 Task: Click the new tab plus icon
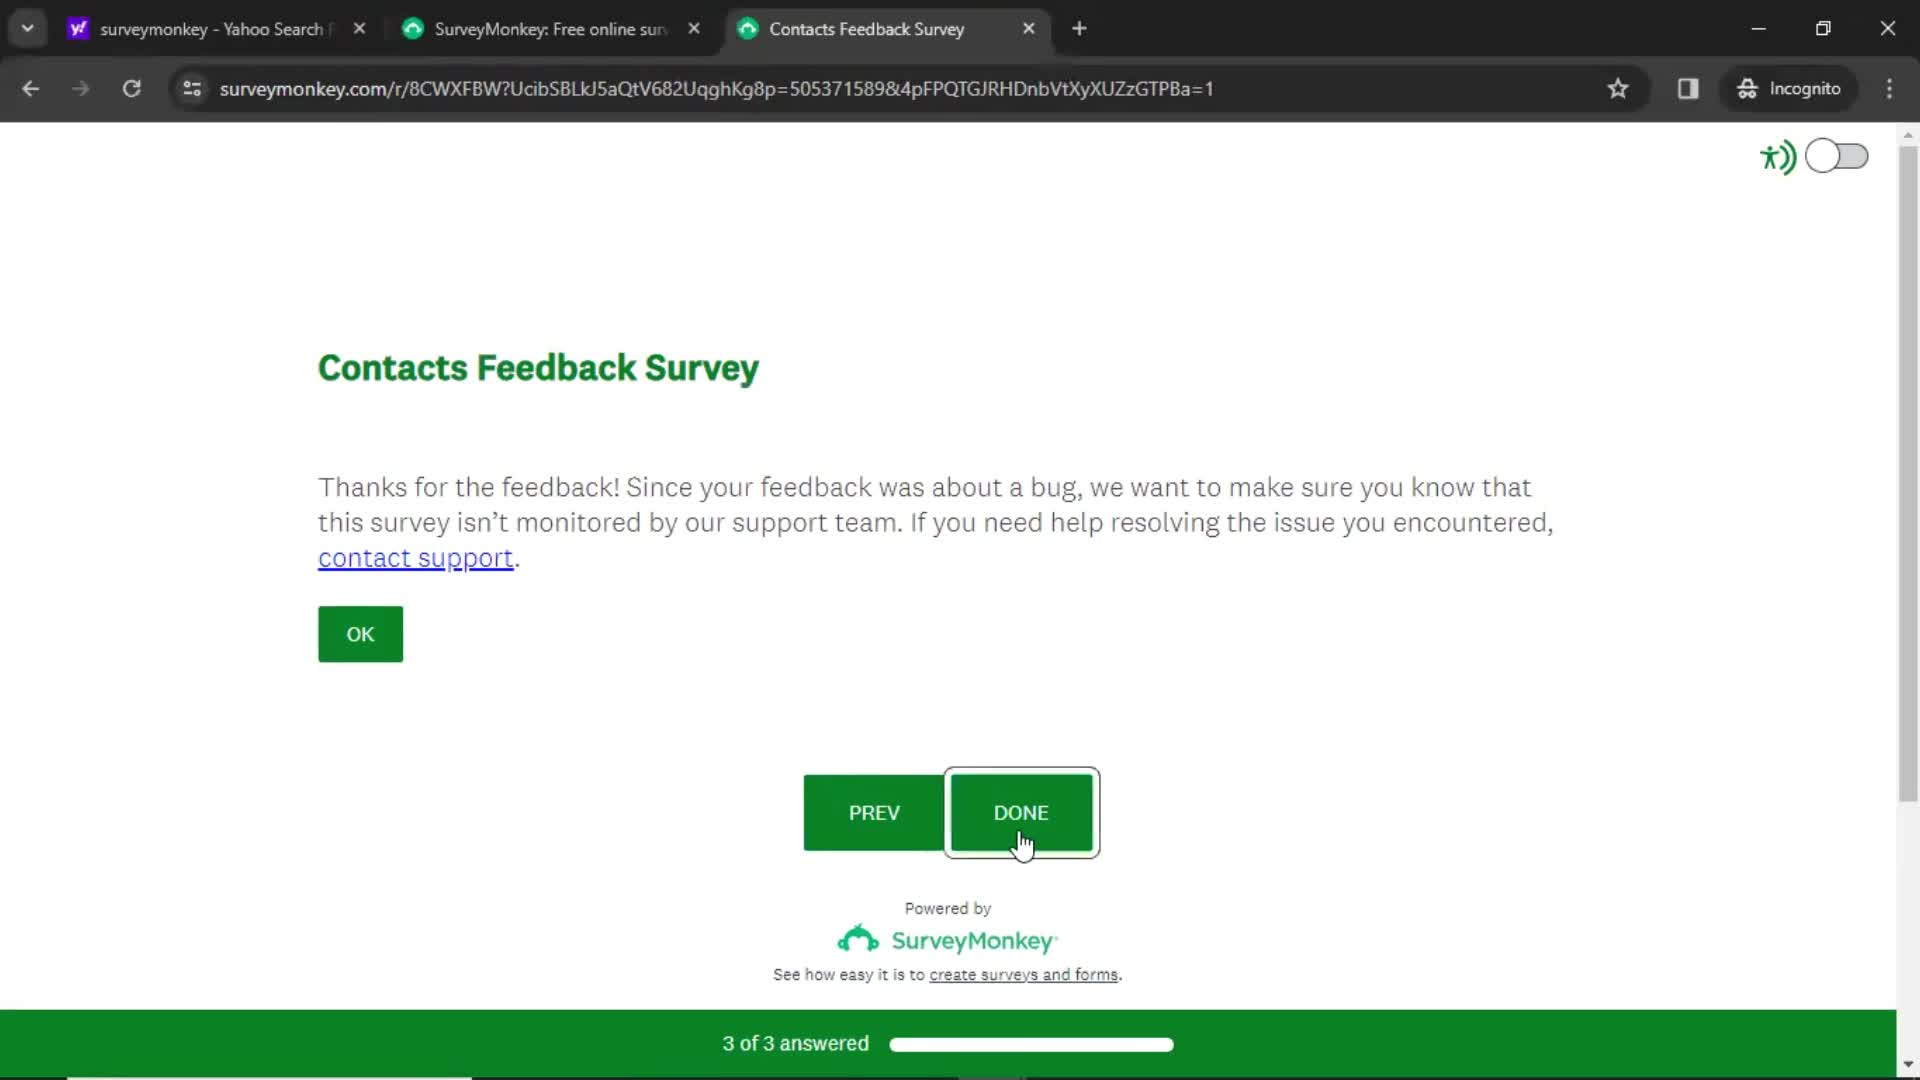point(1079,29)
